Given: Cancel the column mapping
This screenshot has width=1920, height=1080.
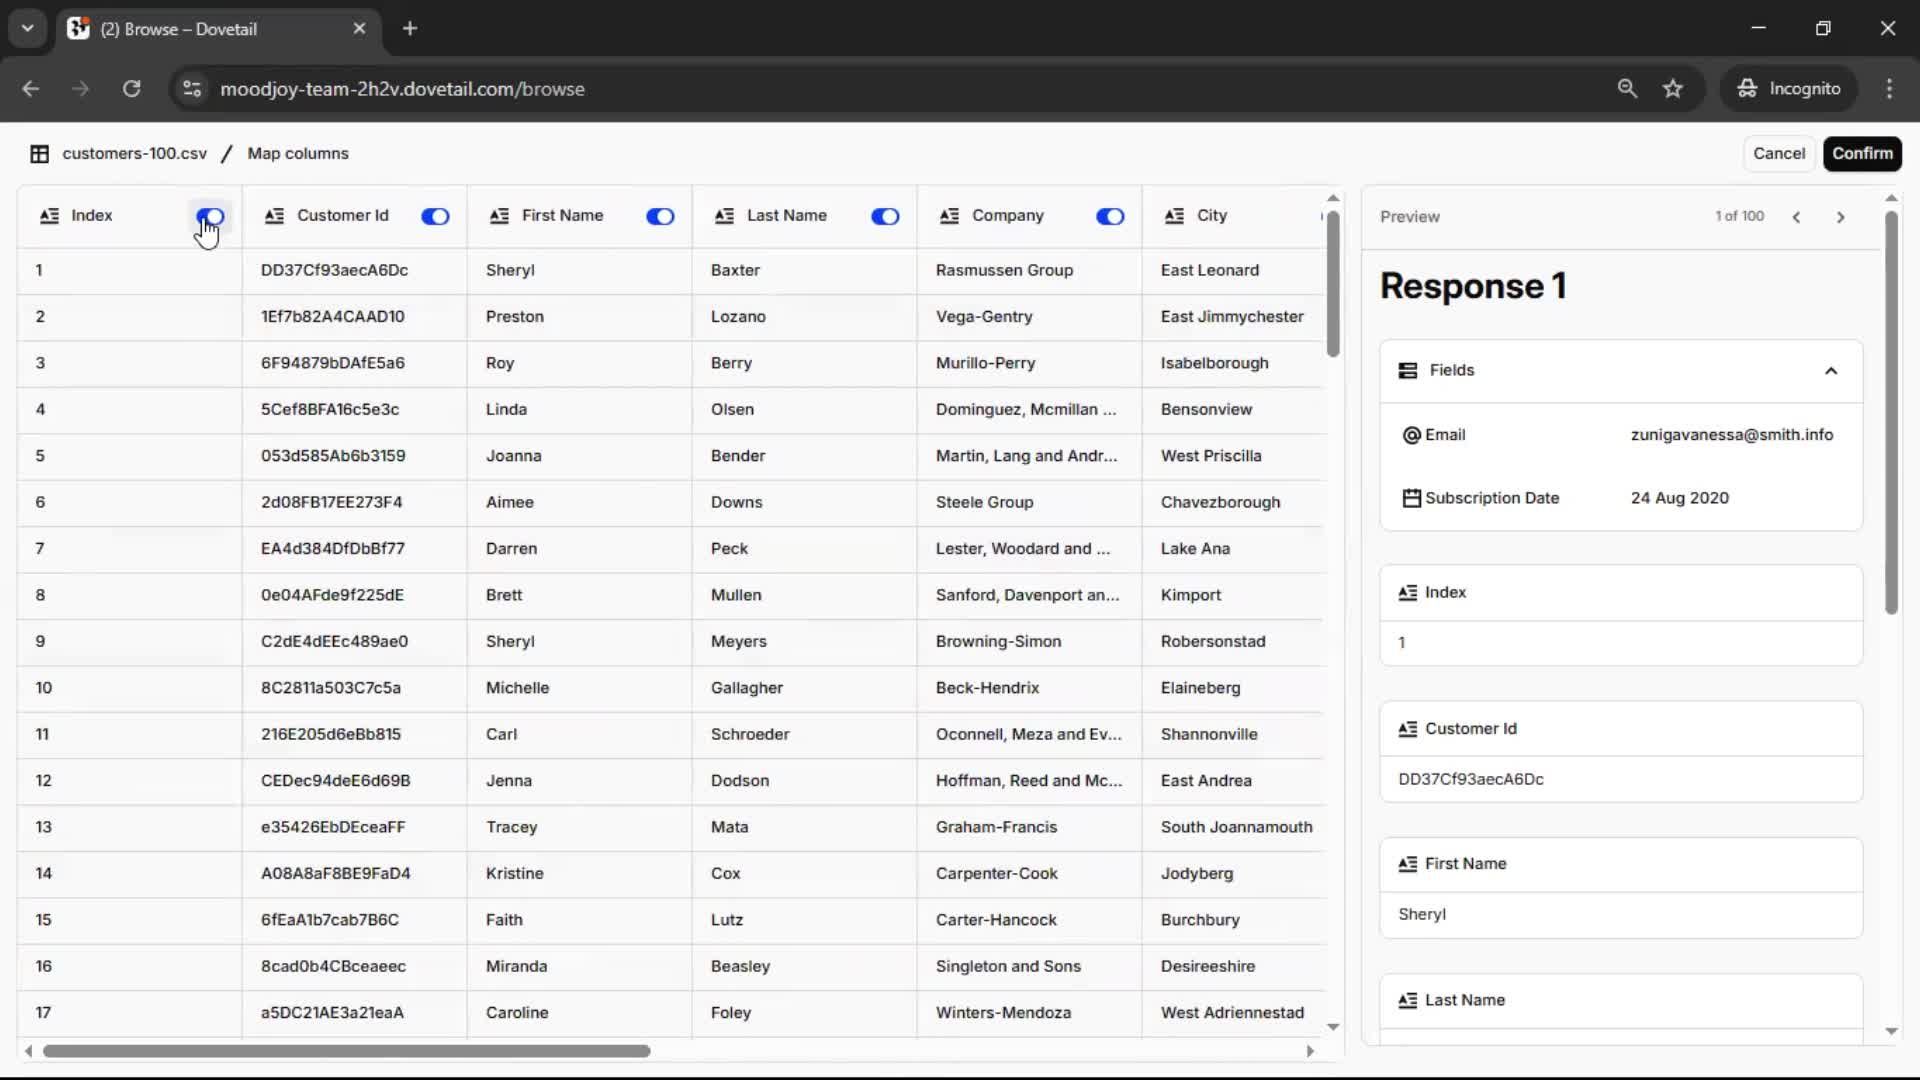Looking at the screenshot, I should [1778, 154].
